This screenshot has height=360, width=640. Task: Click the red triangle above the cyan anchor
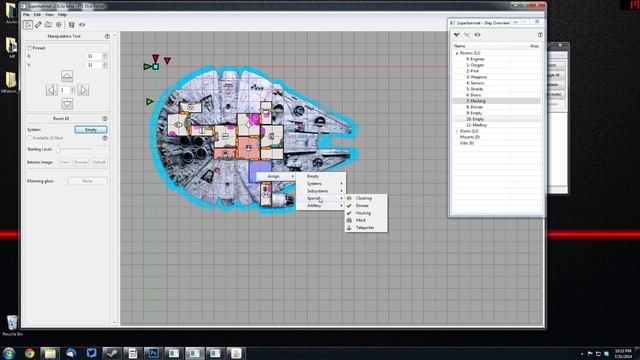point(156,58)
